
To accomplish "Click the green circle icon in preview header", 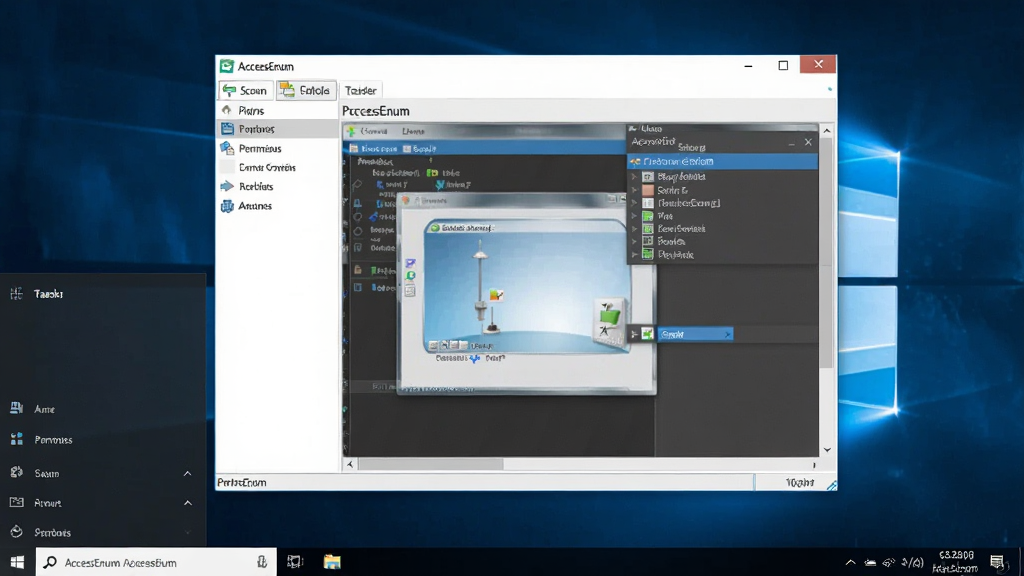I will point(435,228).
